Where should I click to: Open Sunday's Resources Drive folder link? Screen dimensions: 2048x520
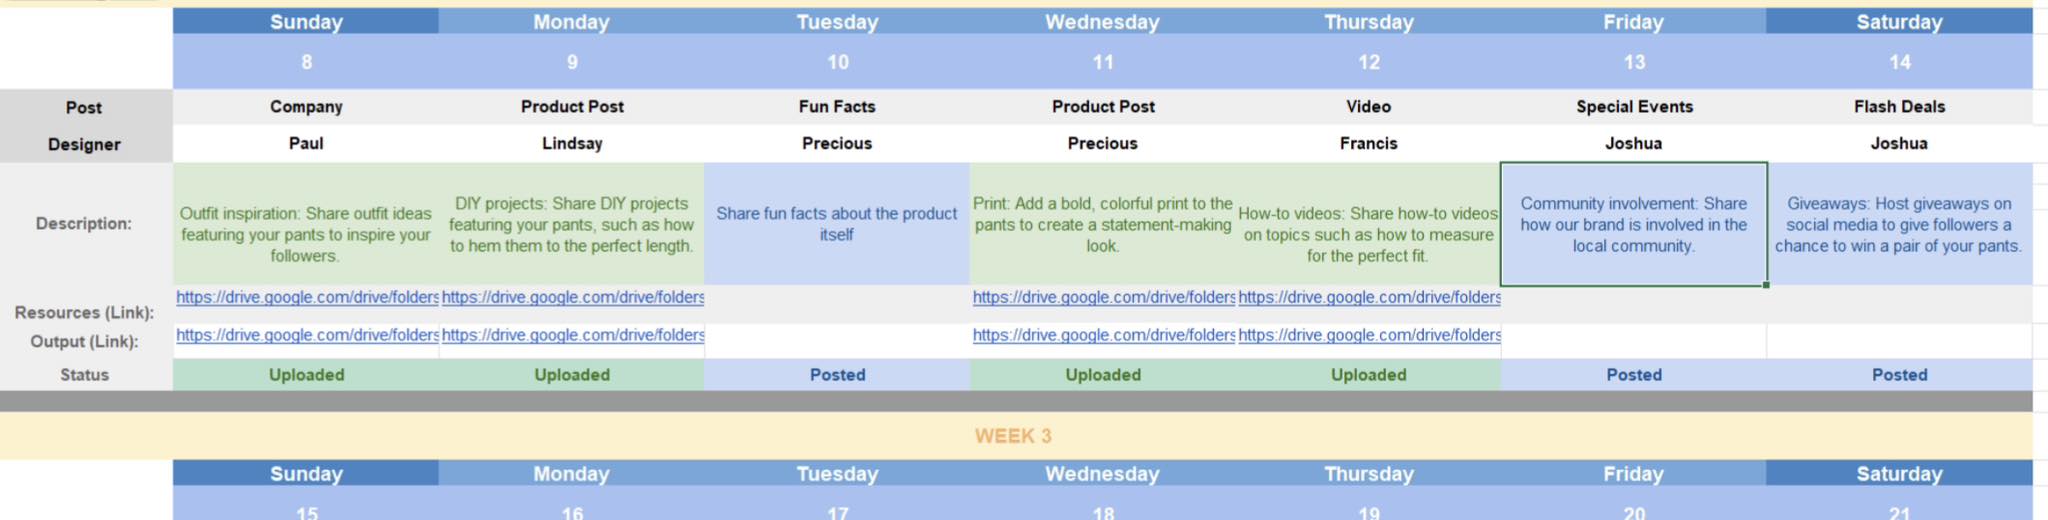point(307,297)
